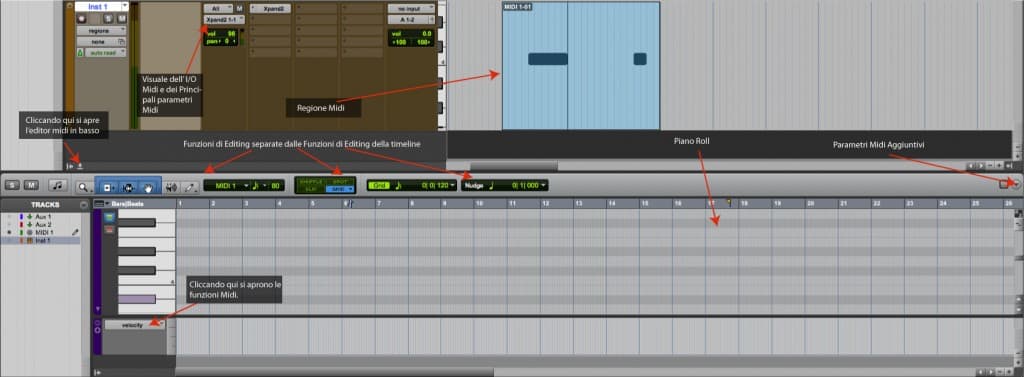Viewport: 1024px width, 377px height.
Task: Solo the Inst 1 track
Action: (x=108, y=19)
